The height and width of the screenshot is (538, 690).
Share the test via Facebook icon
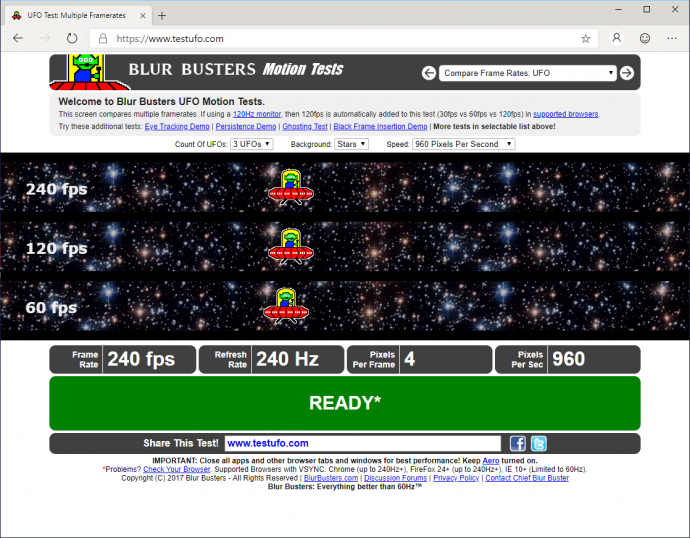[x=518, y=443]
